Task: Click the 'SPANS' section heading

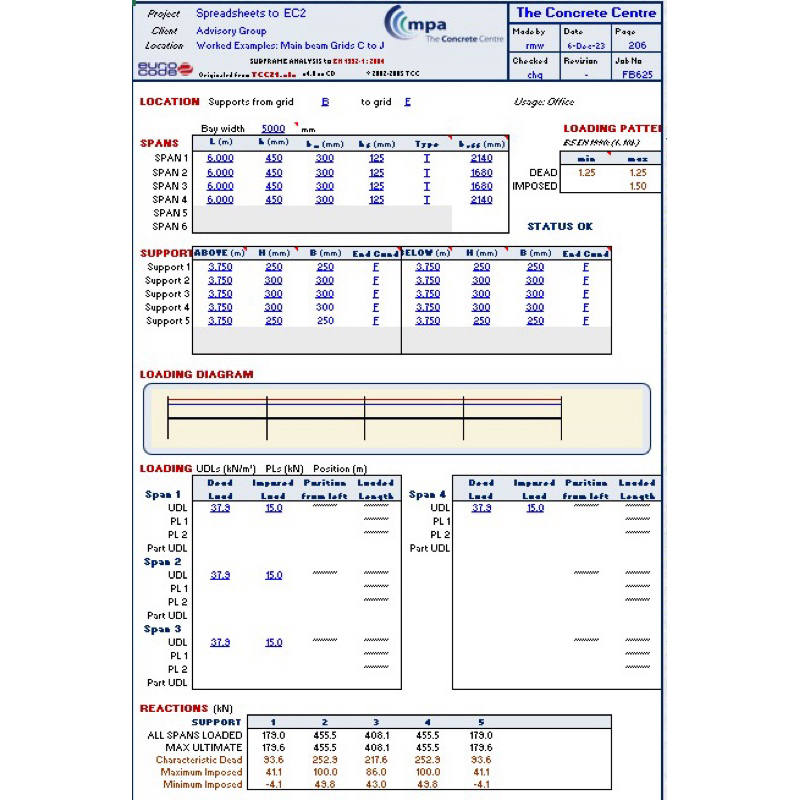Action: point(159,143)
